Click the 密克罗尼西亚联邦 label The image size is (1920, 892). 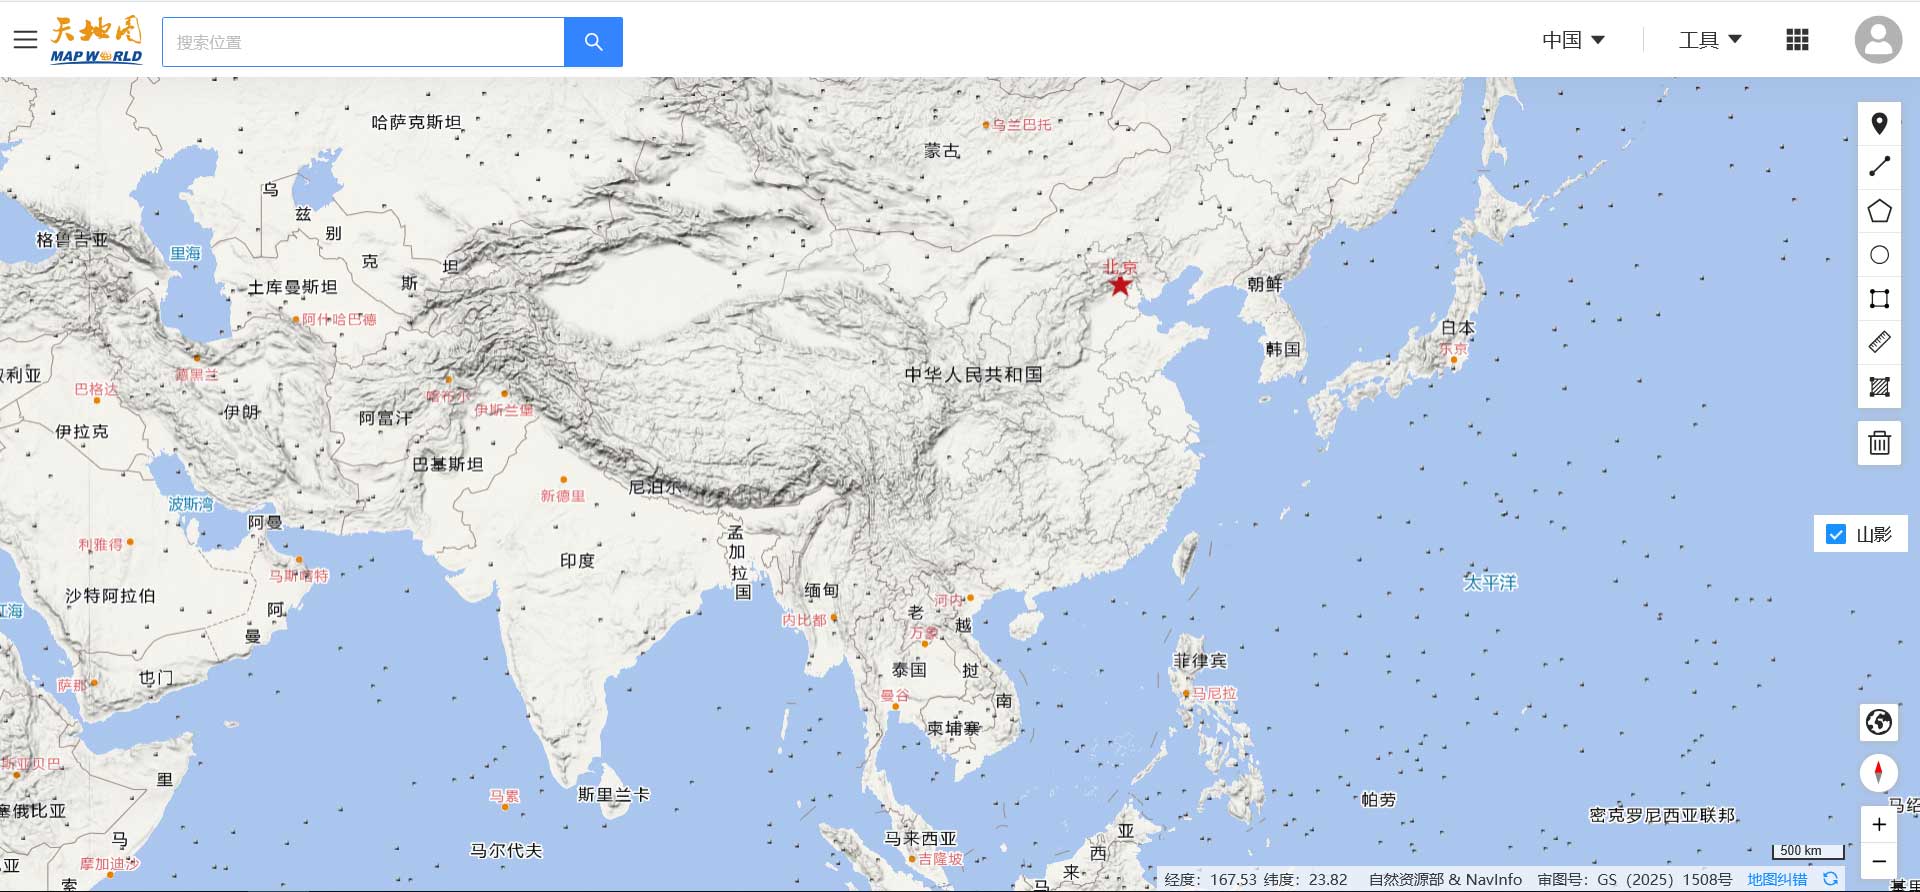click(x=1662, y=816)
